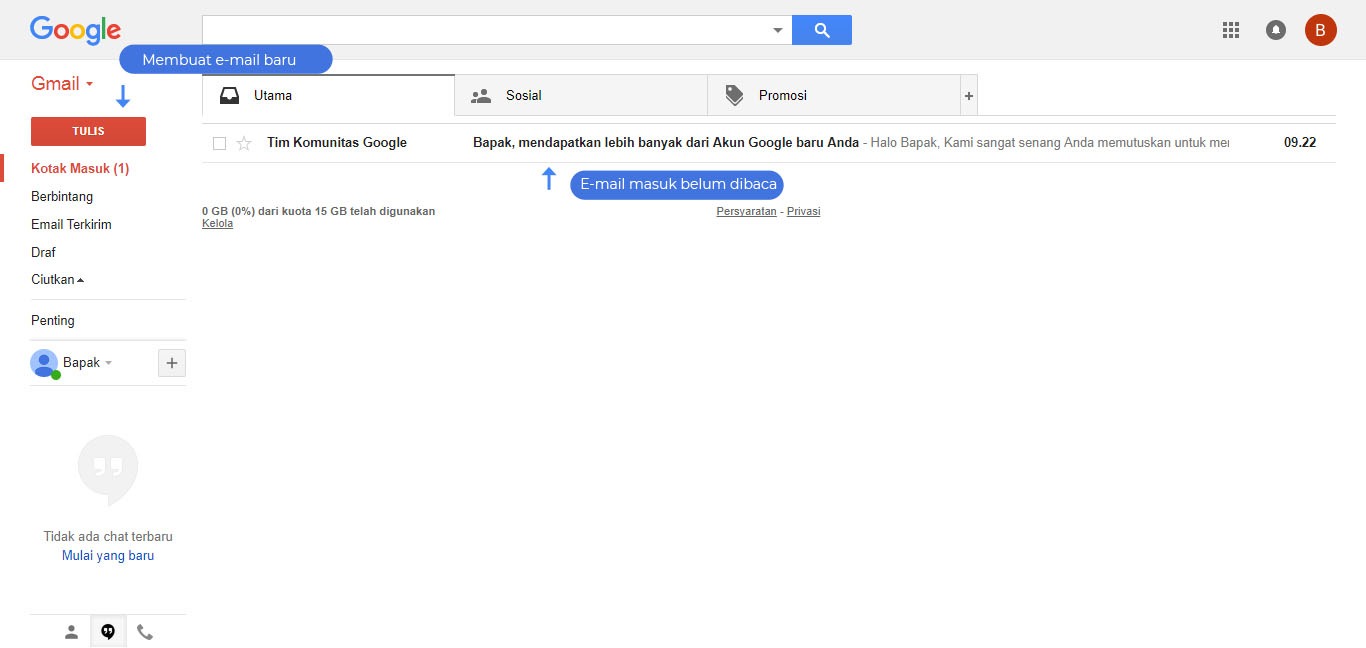
Task: Open the Kelola storage link
Action: 217,224
